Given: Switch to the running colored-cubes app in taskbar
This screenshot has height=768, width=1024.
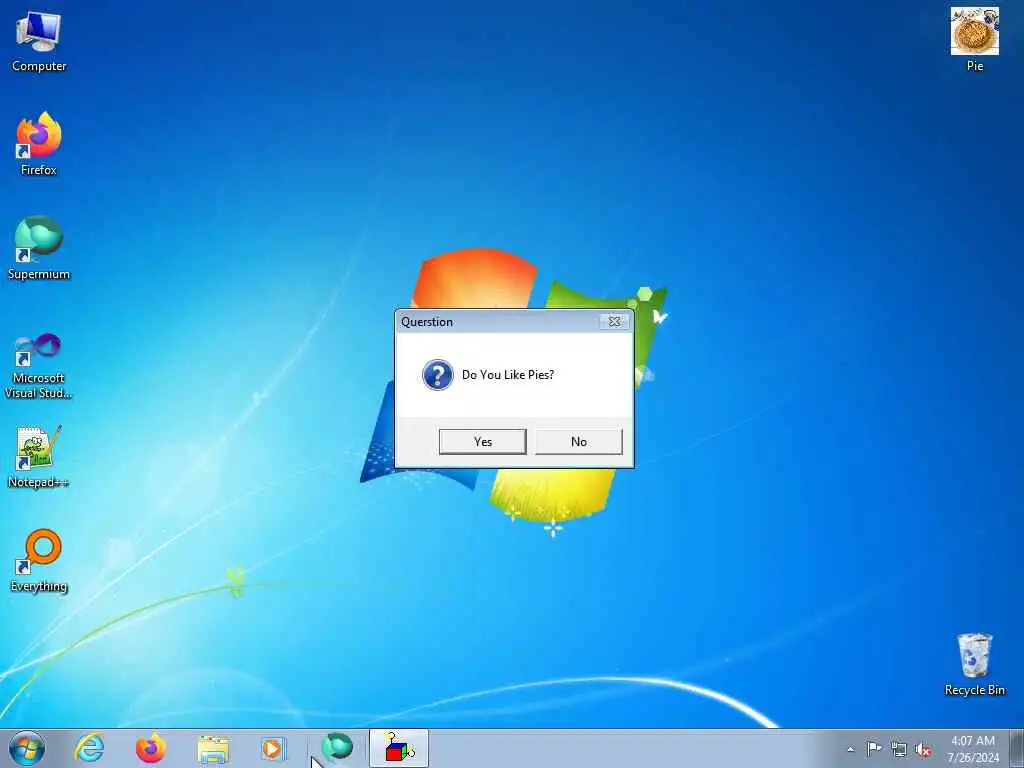Looking at the screenshot, I should (399, 748).
